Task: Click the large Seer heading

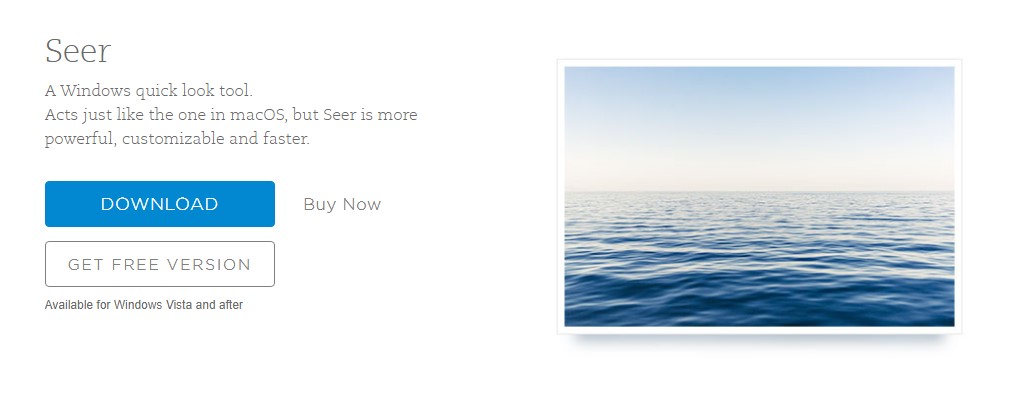Action: pos(78,51)
